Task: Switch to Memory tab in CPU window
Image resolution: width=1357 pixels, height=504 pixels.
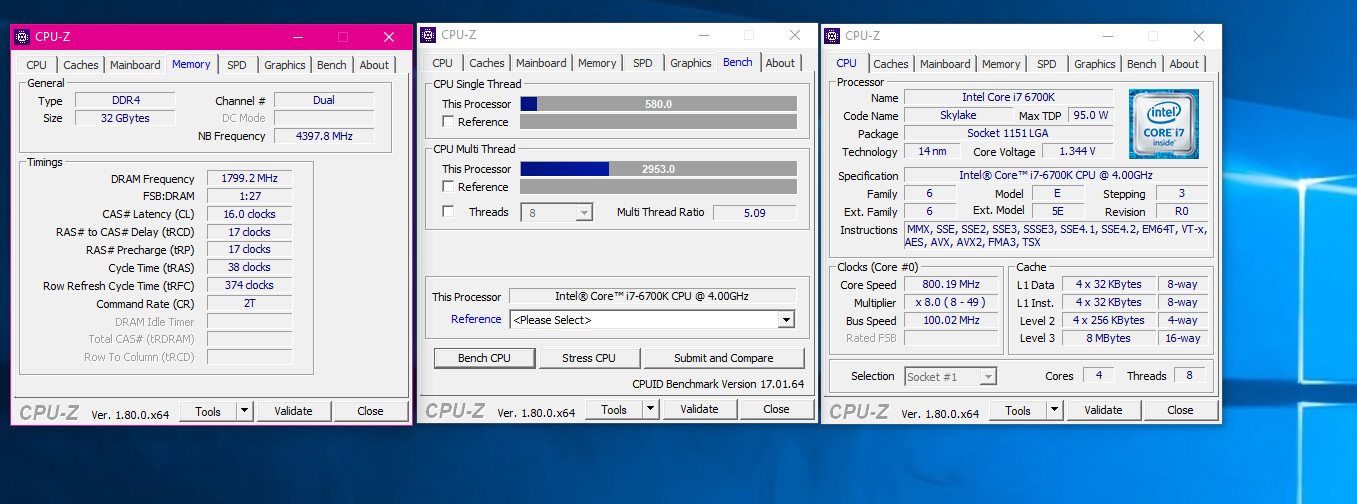Action: [1001, 64]
